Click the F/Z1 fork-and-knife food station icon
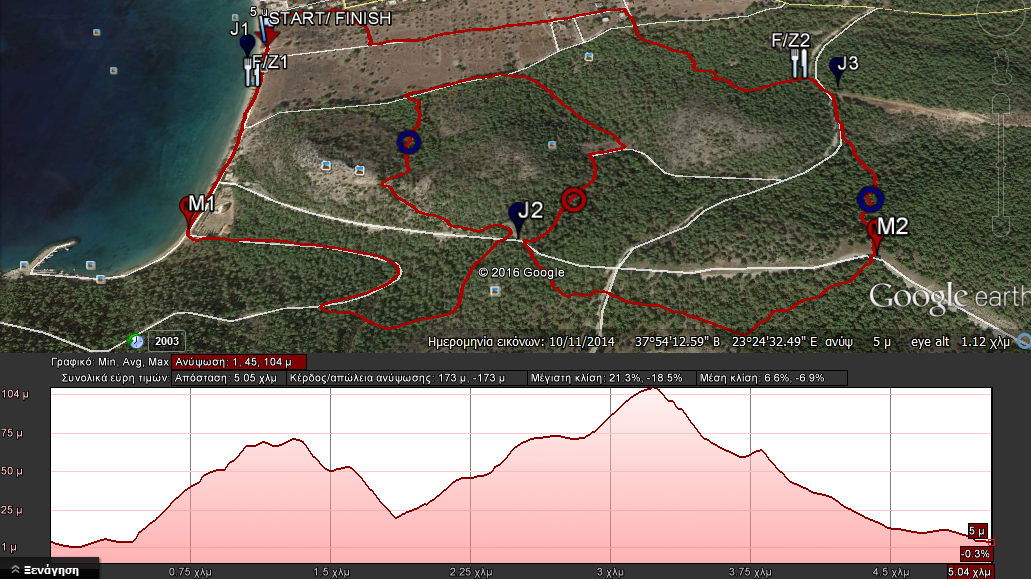 click(252, 72)
